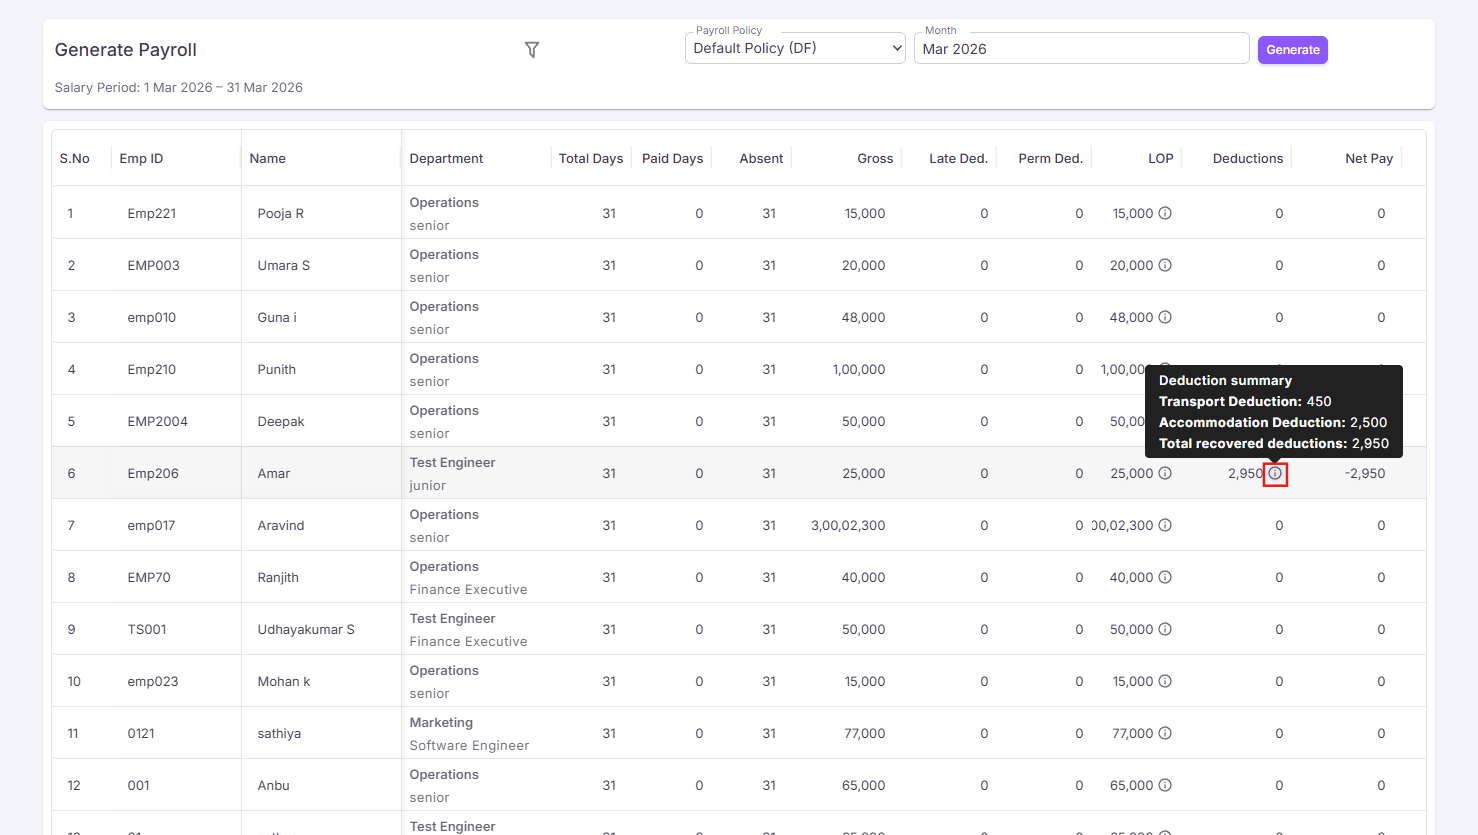Viewport: 1478px width, 835px height.
Task: Open LOP info icon for Umara S
Action: [1165, 265]
